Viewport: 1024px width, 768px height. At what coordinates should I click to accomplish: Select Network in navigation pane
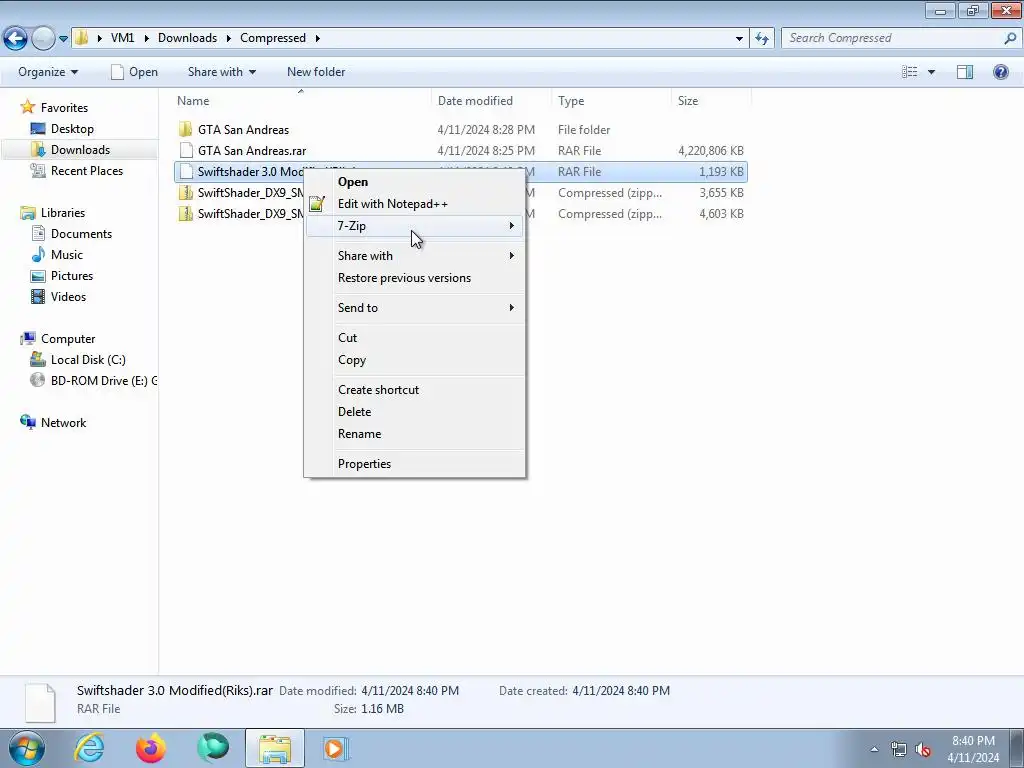pos(63,423)
